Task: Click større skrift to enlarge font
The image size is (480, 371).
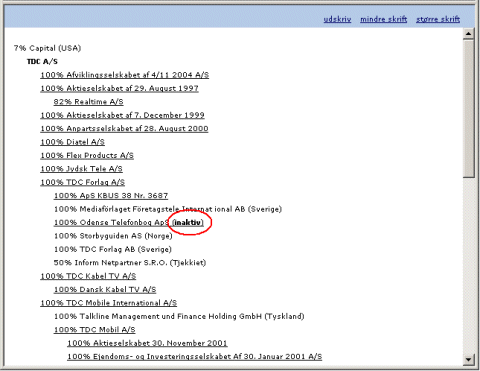Action: (x=438, y=19)
